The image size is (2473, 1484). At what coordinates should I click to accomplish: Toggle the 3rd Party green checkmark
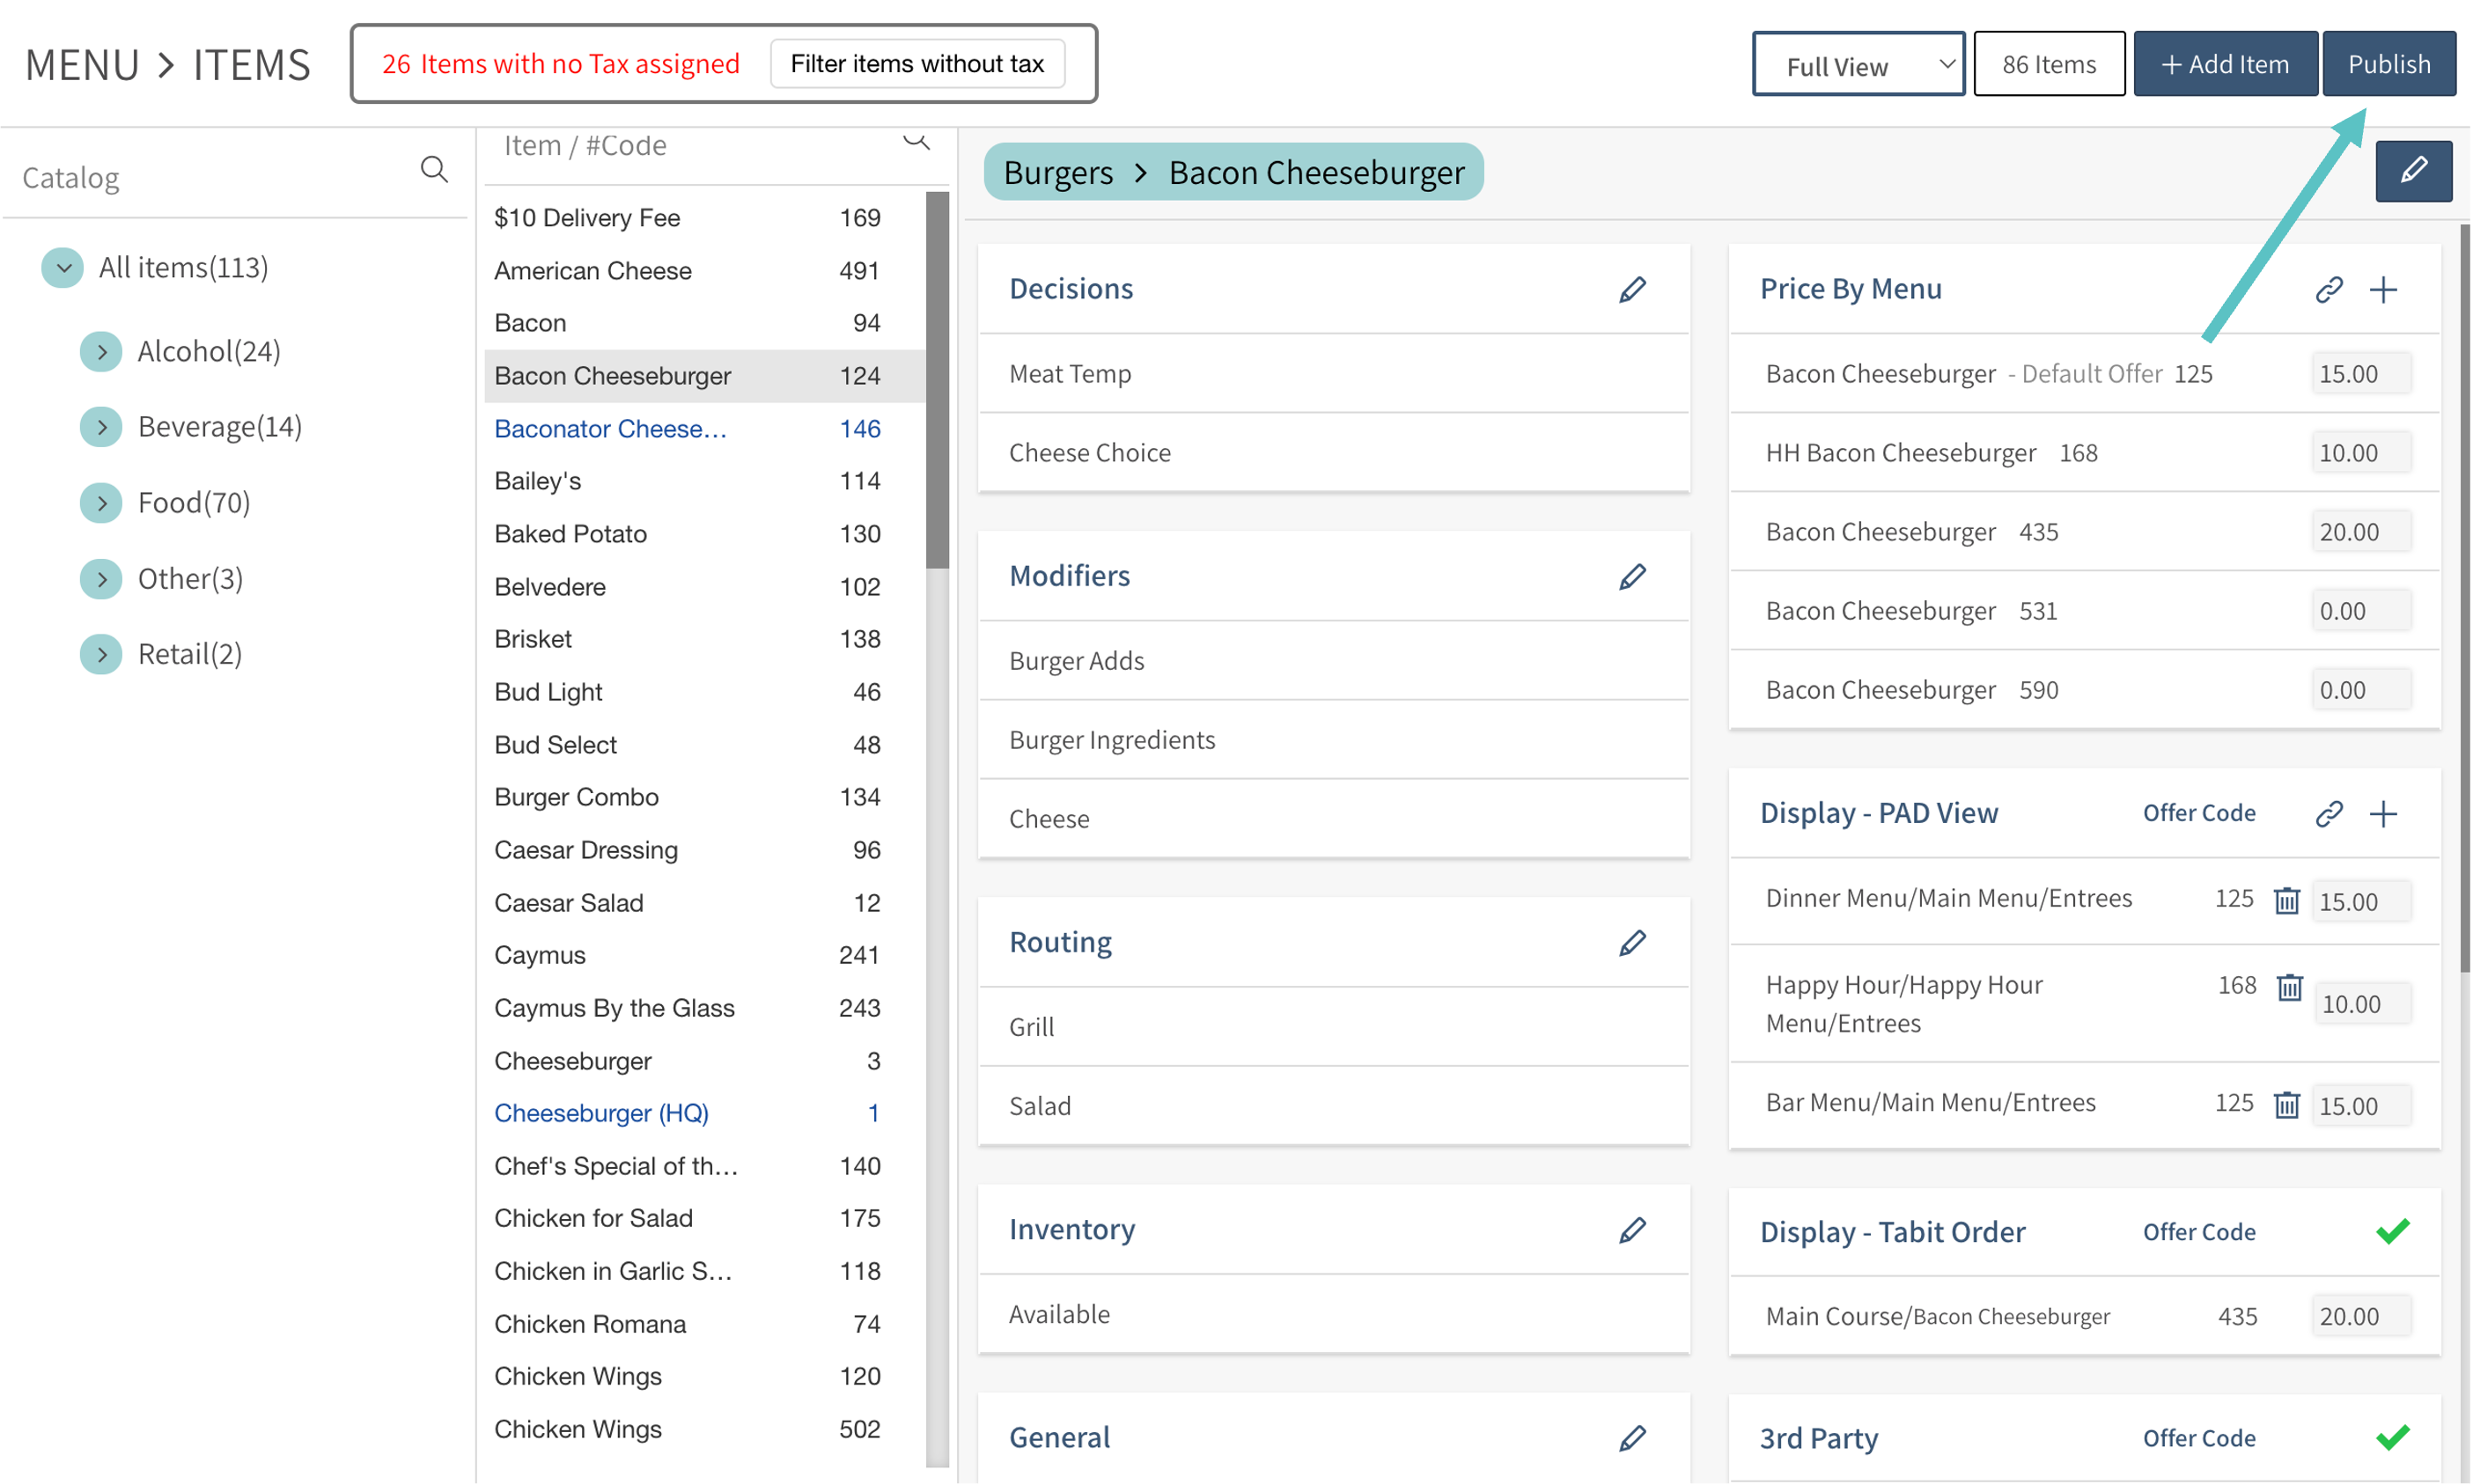(x=2392, y=1437)
